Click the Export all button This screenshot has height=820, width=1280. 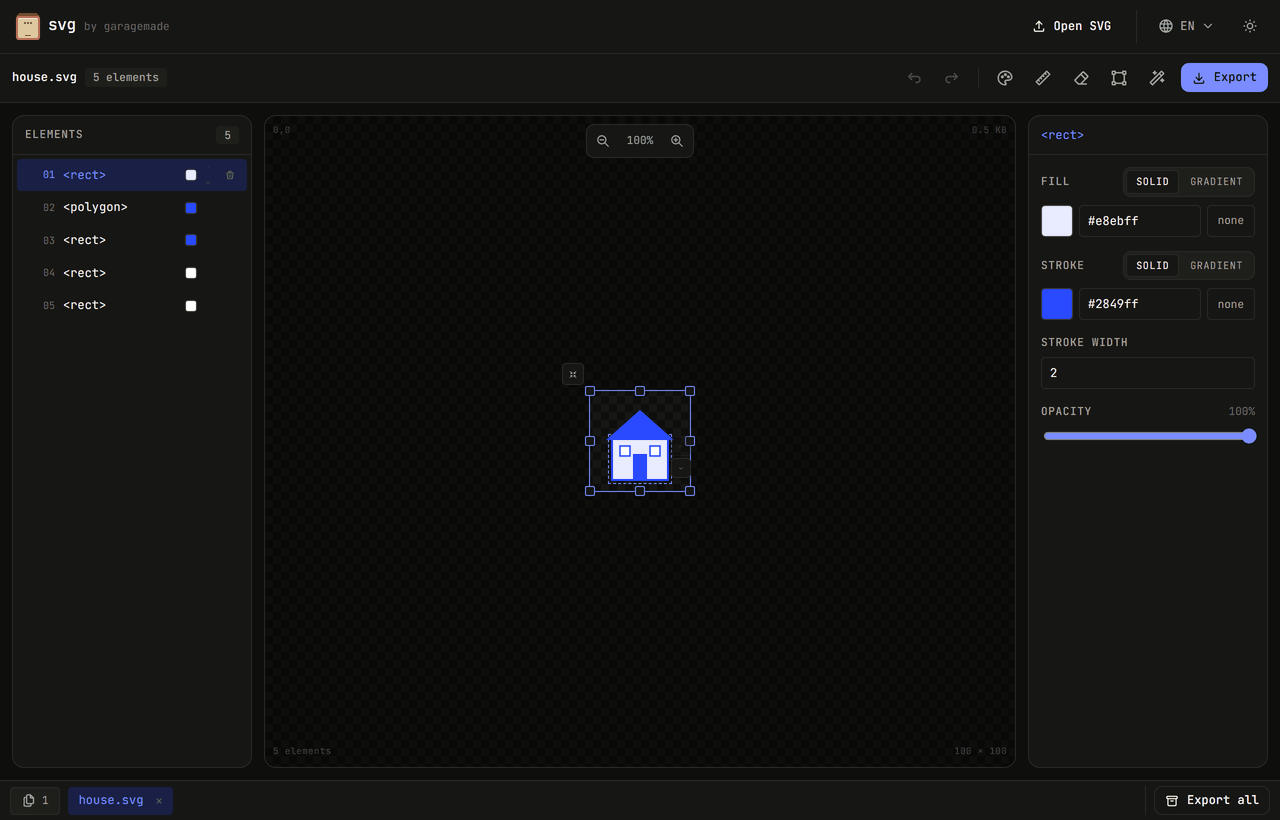pyautogui.click(x=1212, y=801)
